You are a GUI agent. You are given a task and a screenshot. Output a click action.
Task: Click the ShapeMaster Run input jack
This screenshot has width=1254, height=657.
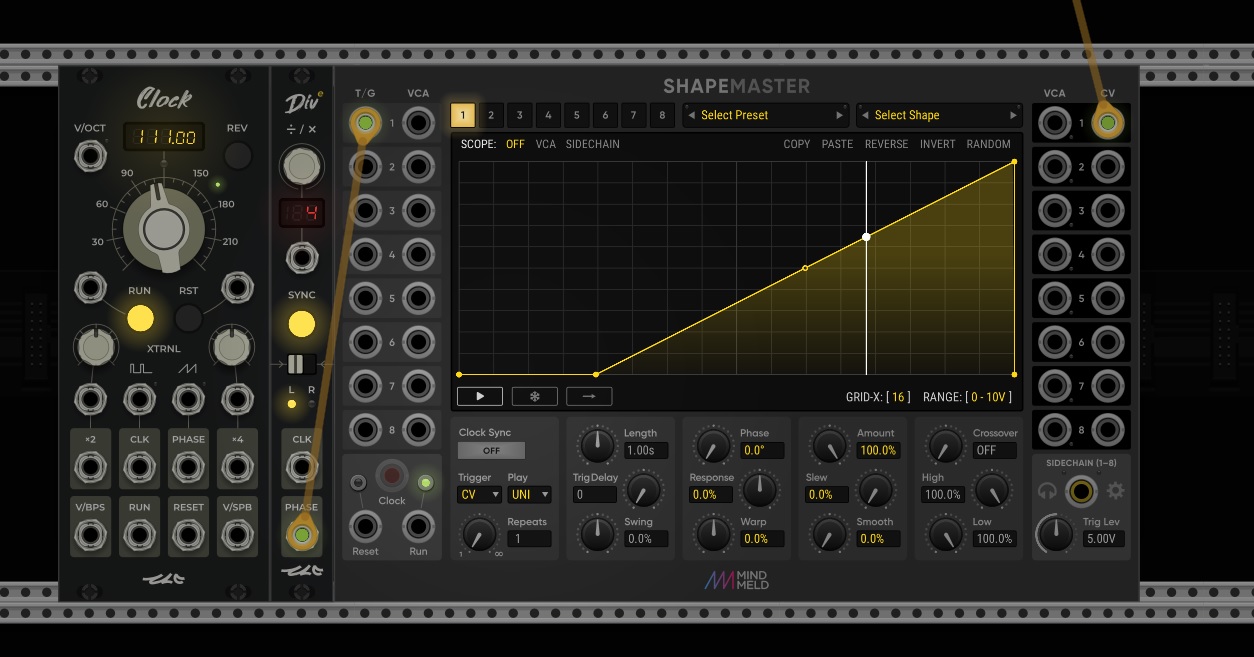(x=418, y=526)
